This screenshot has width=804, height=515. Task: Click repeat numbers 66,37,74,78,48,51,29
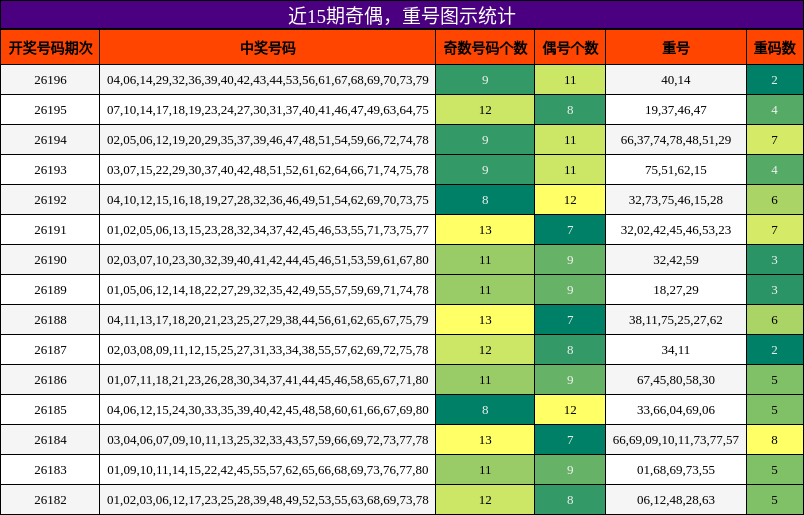point(676,140)
